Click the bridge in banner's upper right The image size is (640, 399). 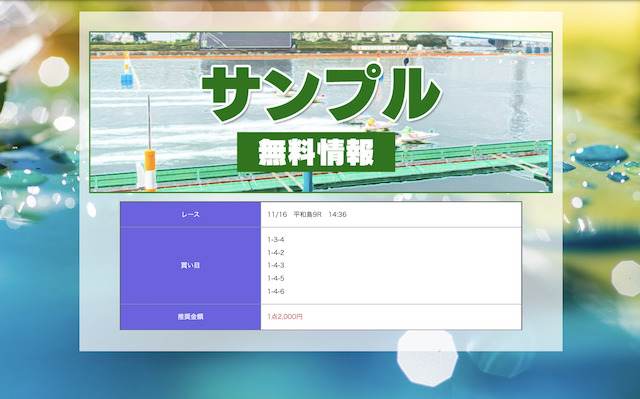pos(499,40)
